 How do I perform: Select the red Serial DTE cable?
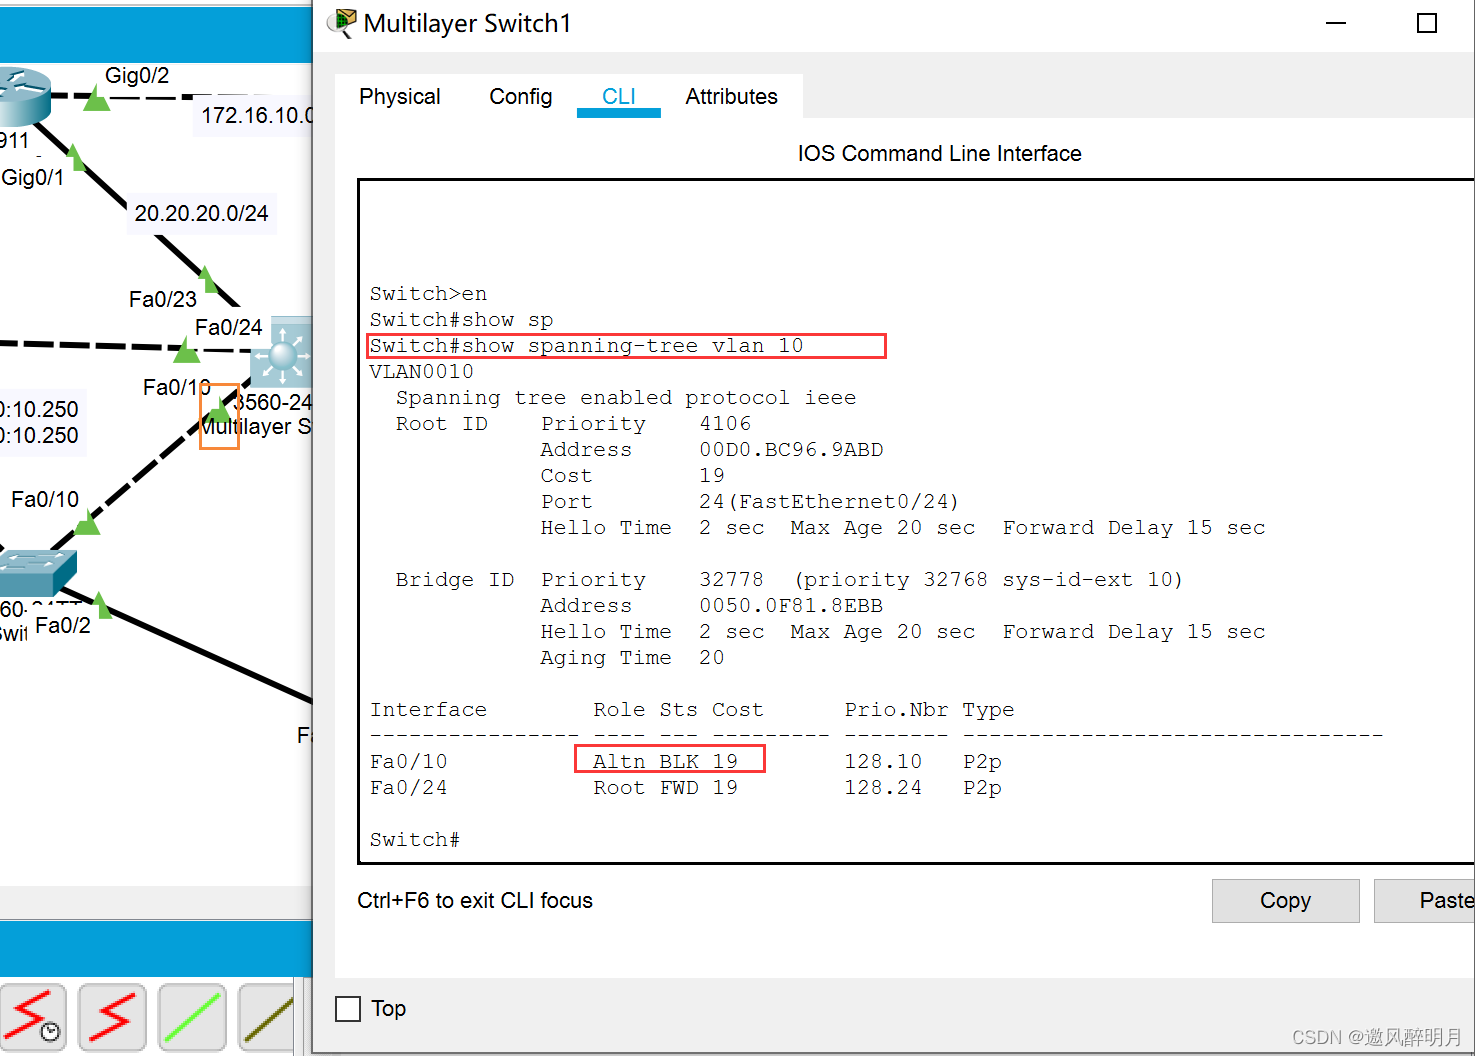click(x=112, y=1017)
